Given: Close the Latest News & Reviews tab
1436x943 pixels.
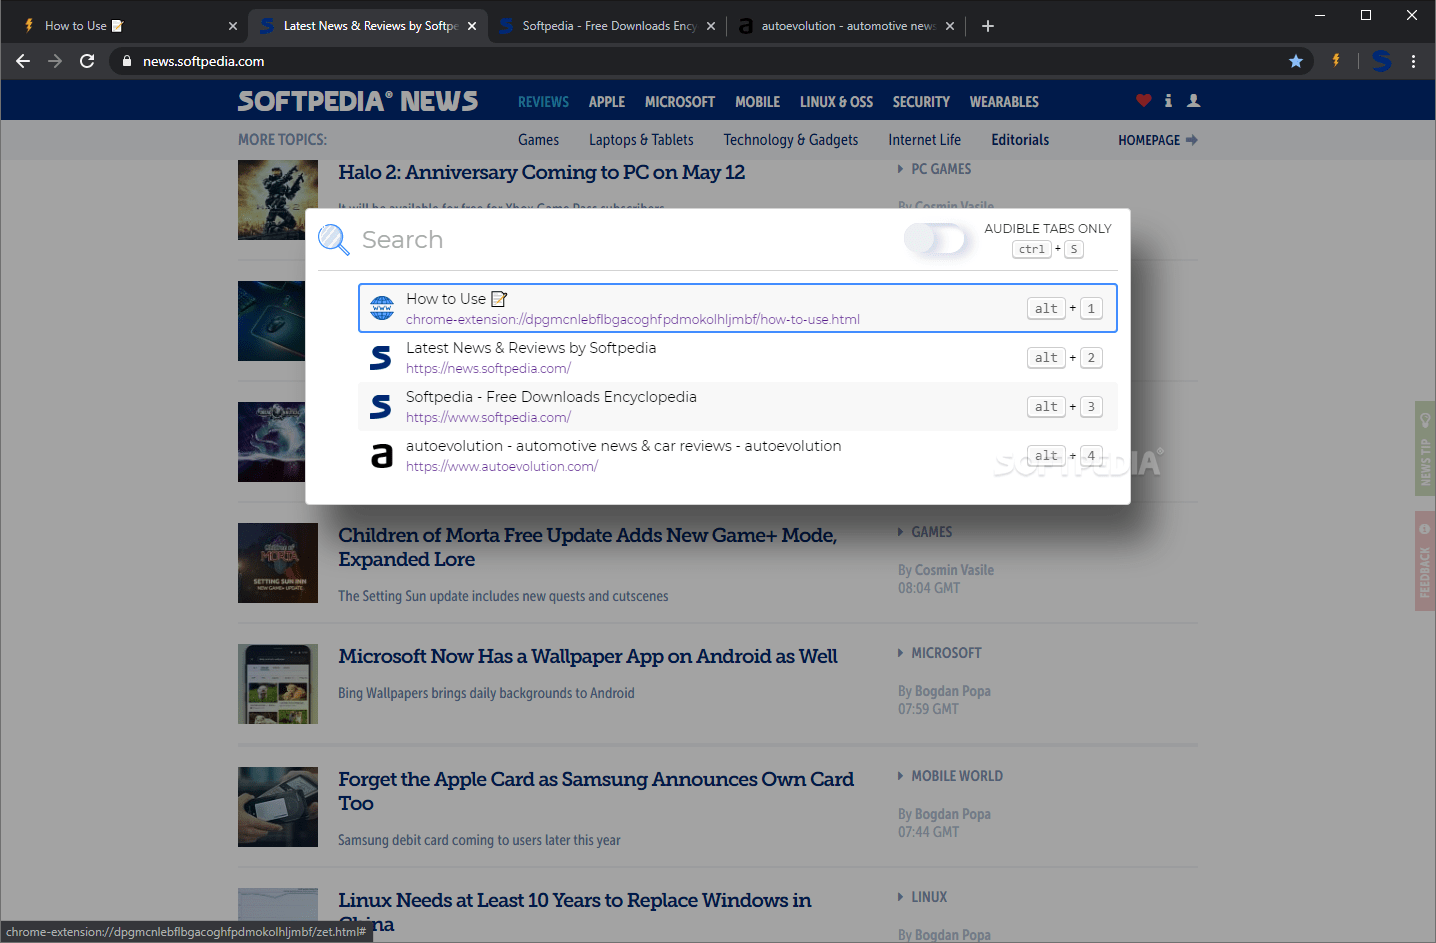Looking at the screenshot, I should click(472, 26).
